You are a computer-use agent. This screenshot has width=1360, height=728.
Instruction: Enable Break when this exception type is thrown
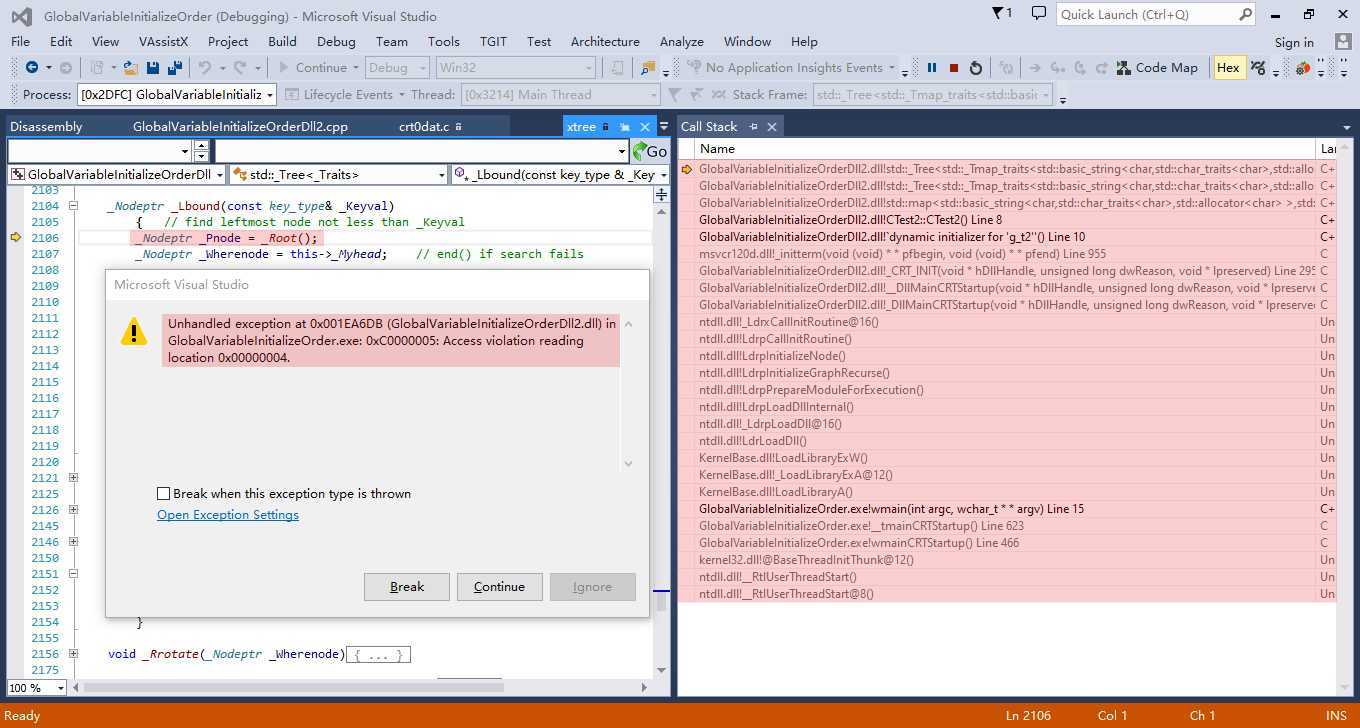point(164,494)
